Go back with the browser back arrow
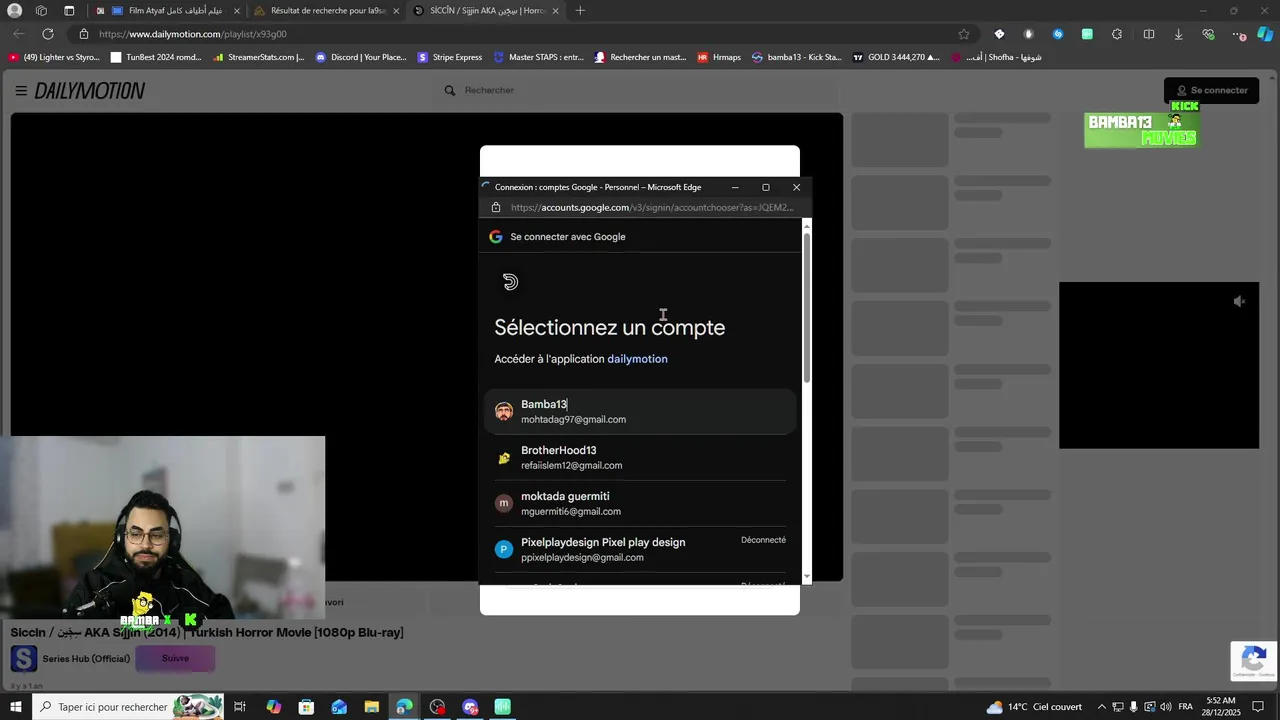The height and width of the screenshot is (720, 1280). click(x=18, y=34)
